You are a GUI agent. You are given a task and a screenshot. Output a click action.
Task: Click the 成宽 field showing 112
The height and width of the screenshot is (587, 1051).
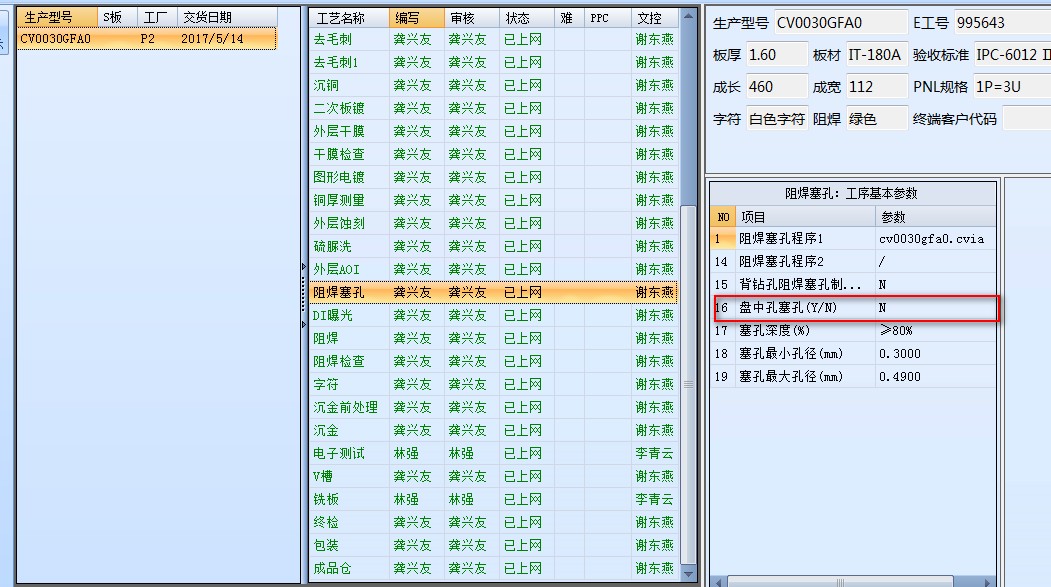pyautogui.click(x=877, y=87)
